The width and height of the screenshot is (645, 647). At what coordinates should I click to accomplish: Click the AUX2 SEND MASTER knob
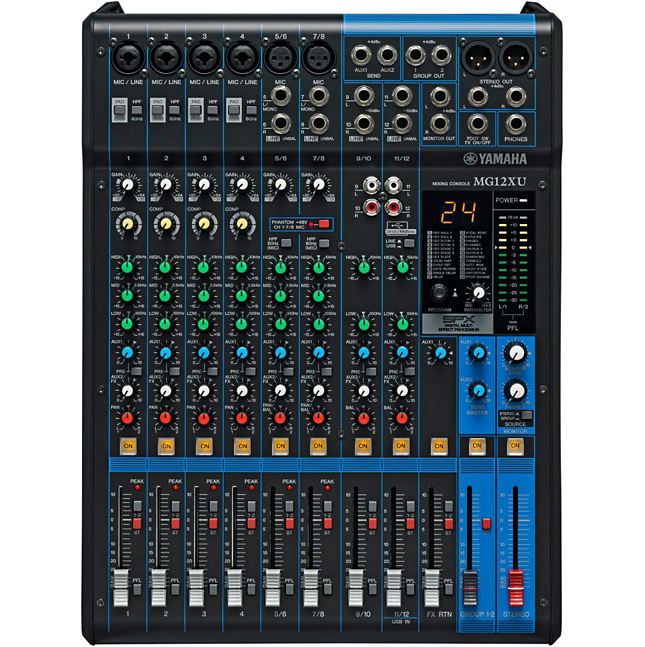click(478, 390)
